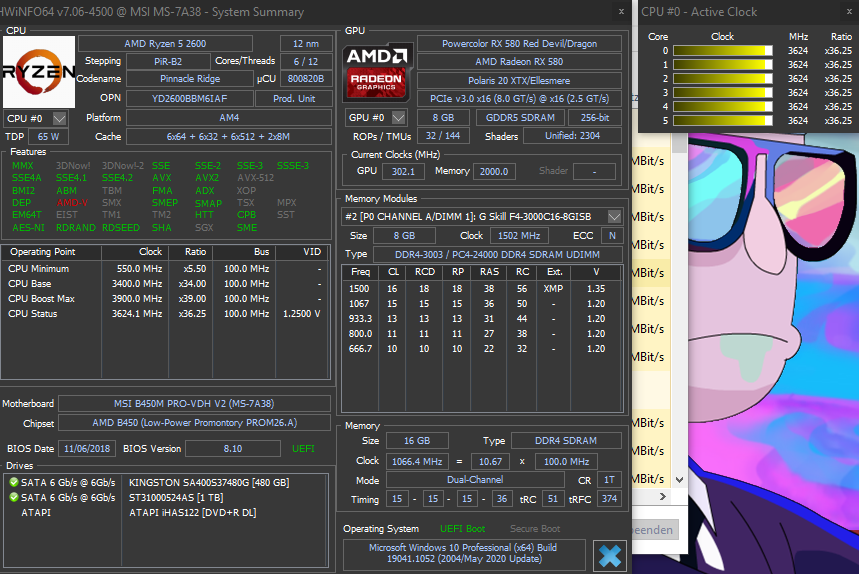Click the PCIe v3.0 x16 link field

click(519, 99)
